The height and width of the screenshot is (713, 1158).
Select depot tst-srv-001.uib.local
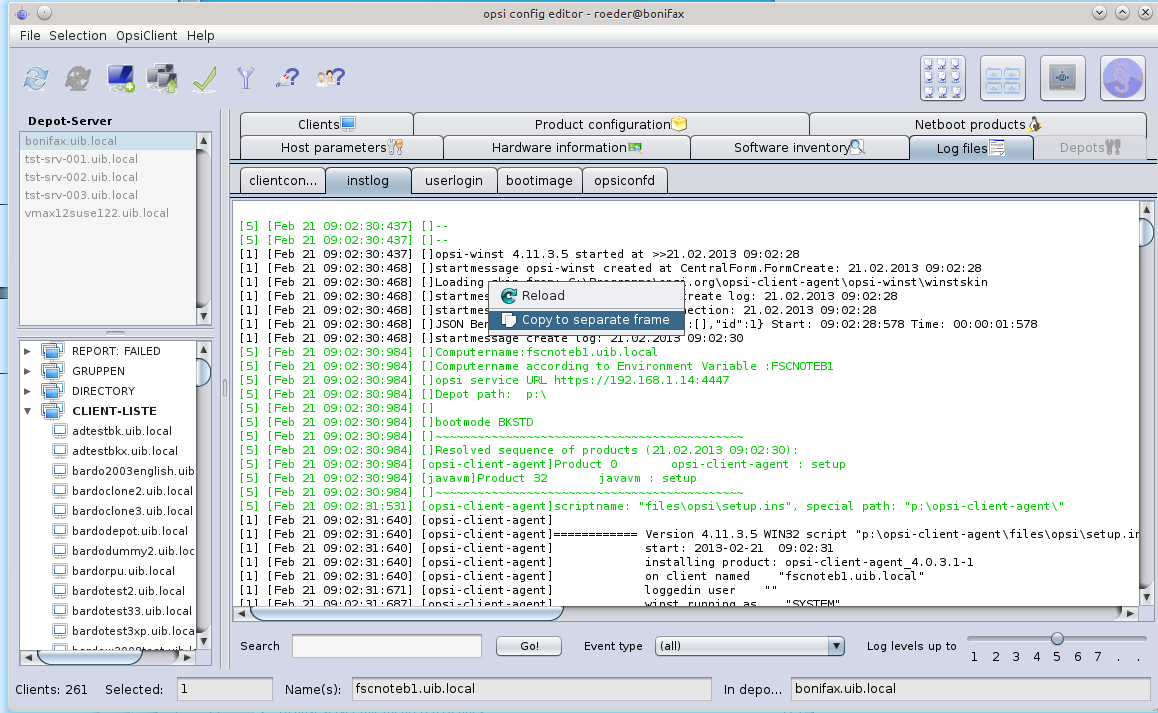click(108, 159)
